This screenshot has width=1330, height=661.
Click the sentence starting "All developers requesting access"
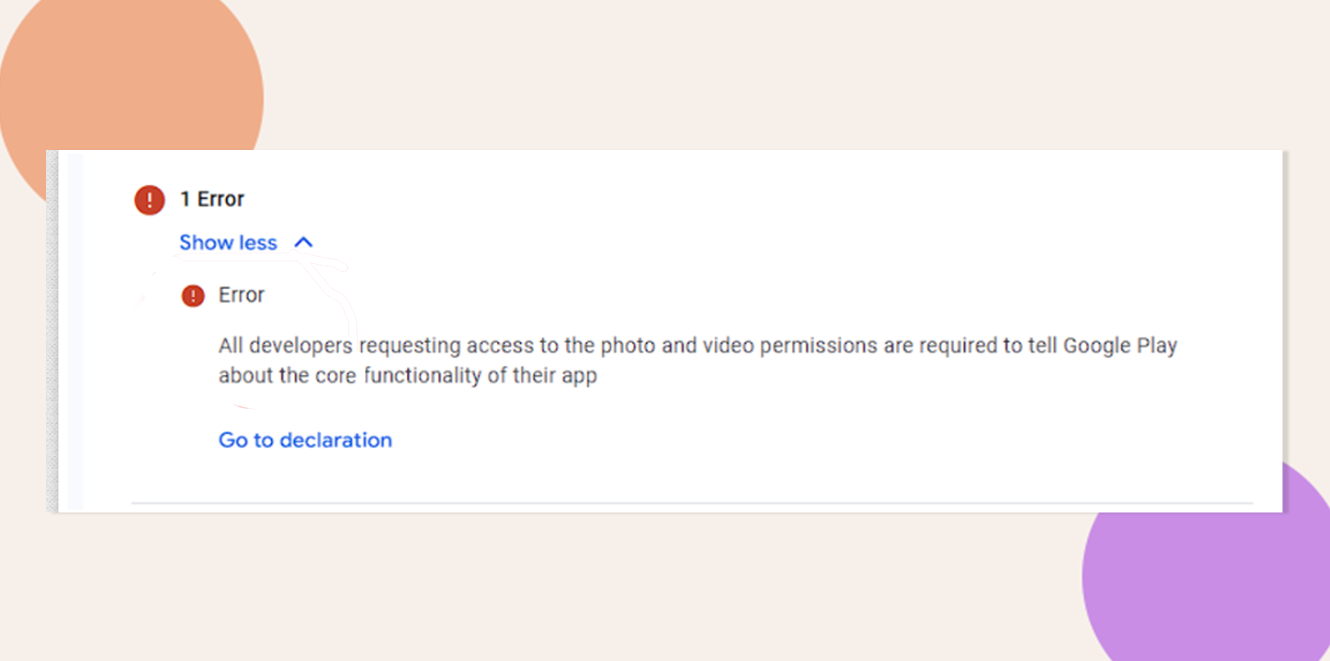698,361
